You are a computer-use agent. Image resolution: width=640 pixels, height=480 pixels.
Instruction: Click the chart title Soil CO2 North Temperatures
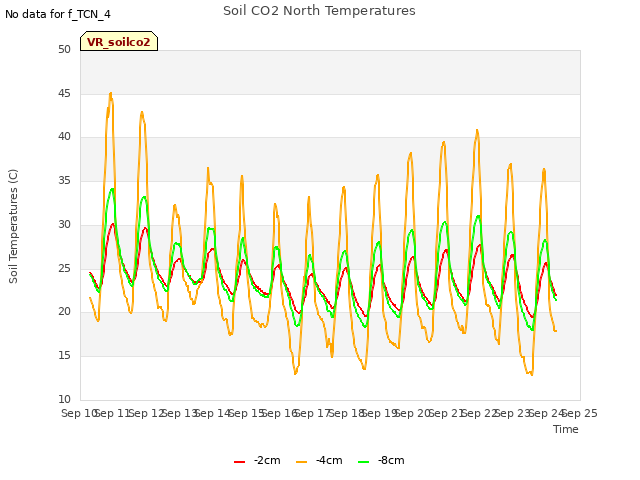pos(319,11)
